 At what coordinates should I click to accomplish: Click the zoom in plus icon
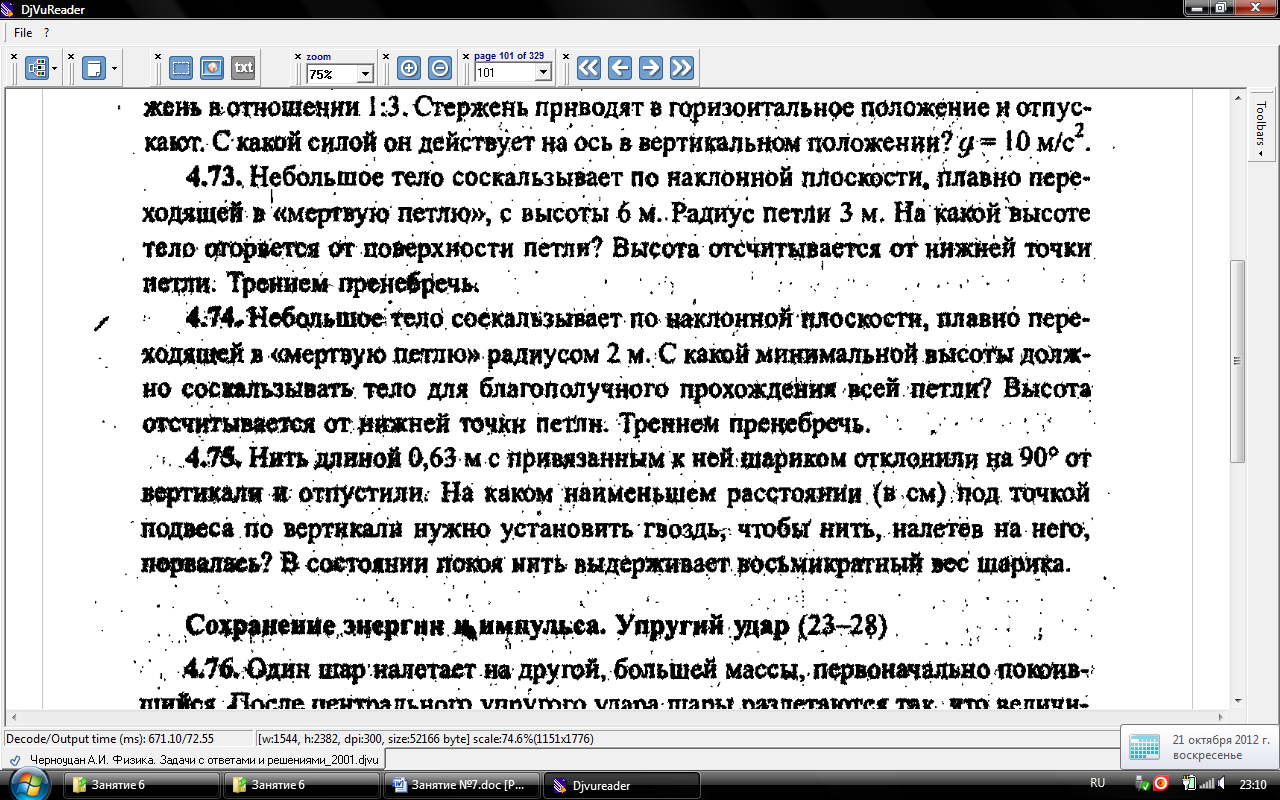[408, 68]
